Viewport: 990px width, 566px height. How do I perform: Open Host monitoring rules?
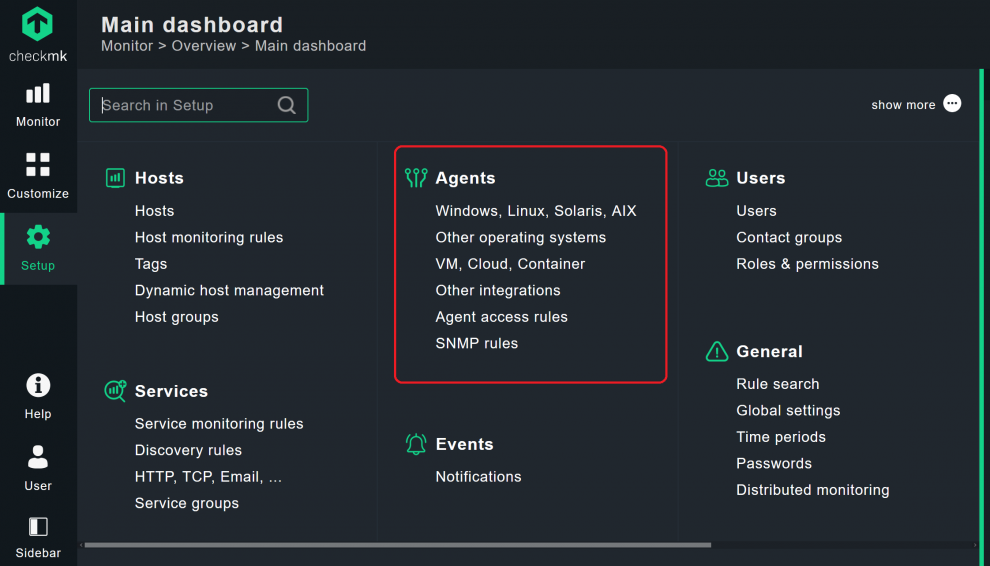209,237
